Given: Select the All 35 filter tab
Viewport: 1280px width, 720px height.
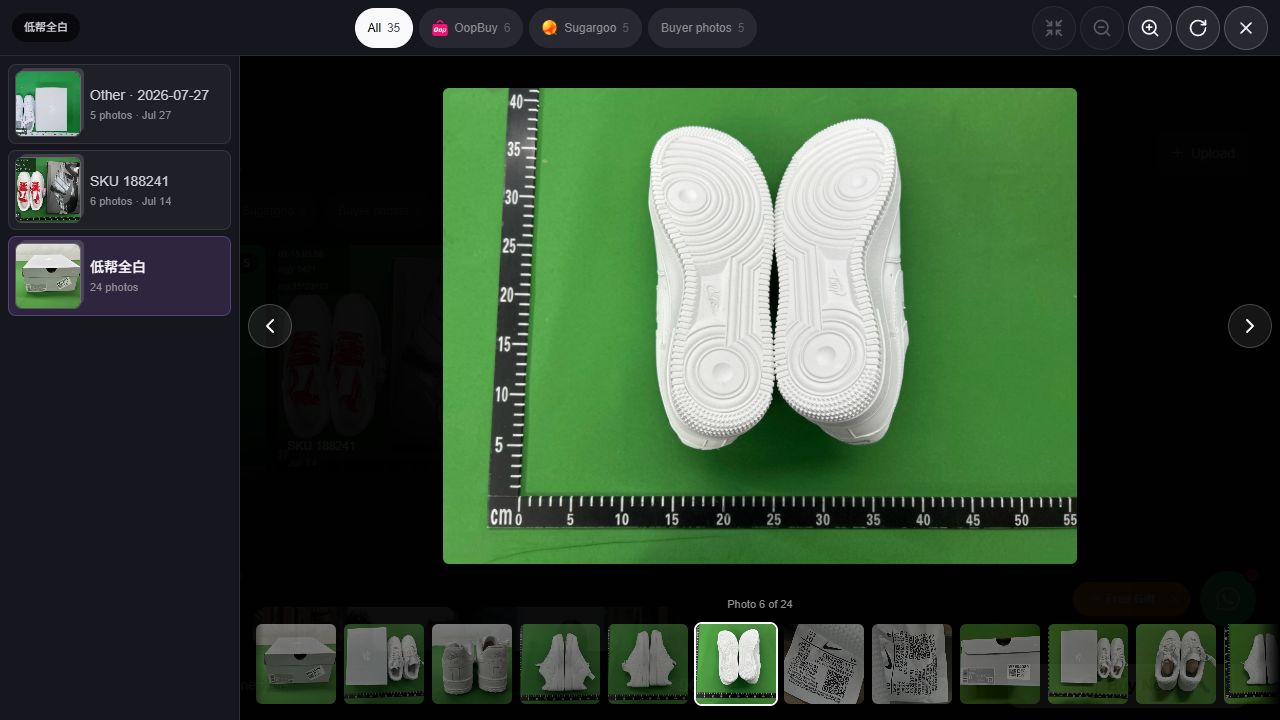Looking at the screenshot, I should (x=384, y=28).
